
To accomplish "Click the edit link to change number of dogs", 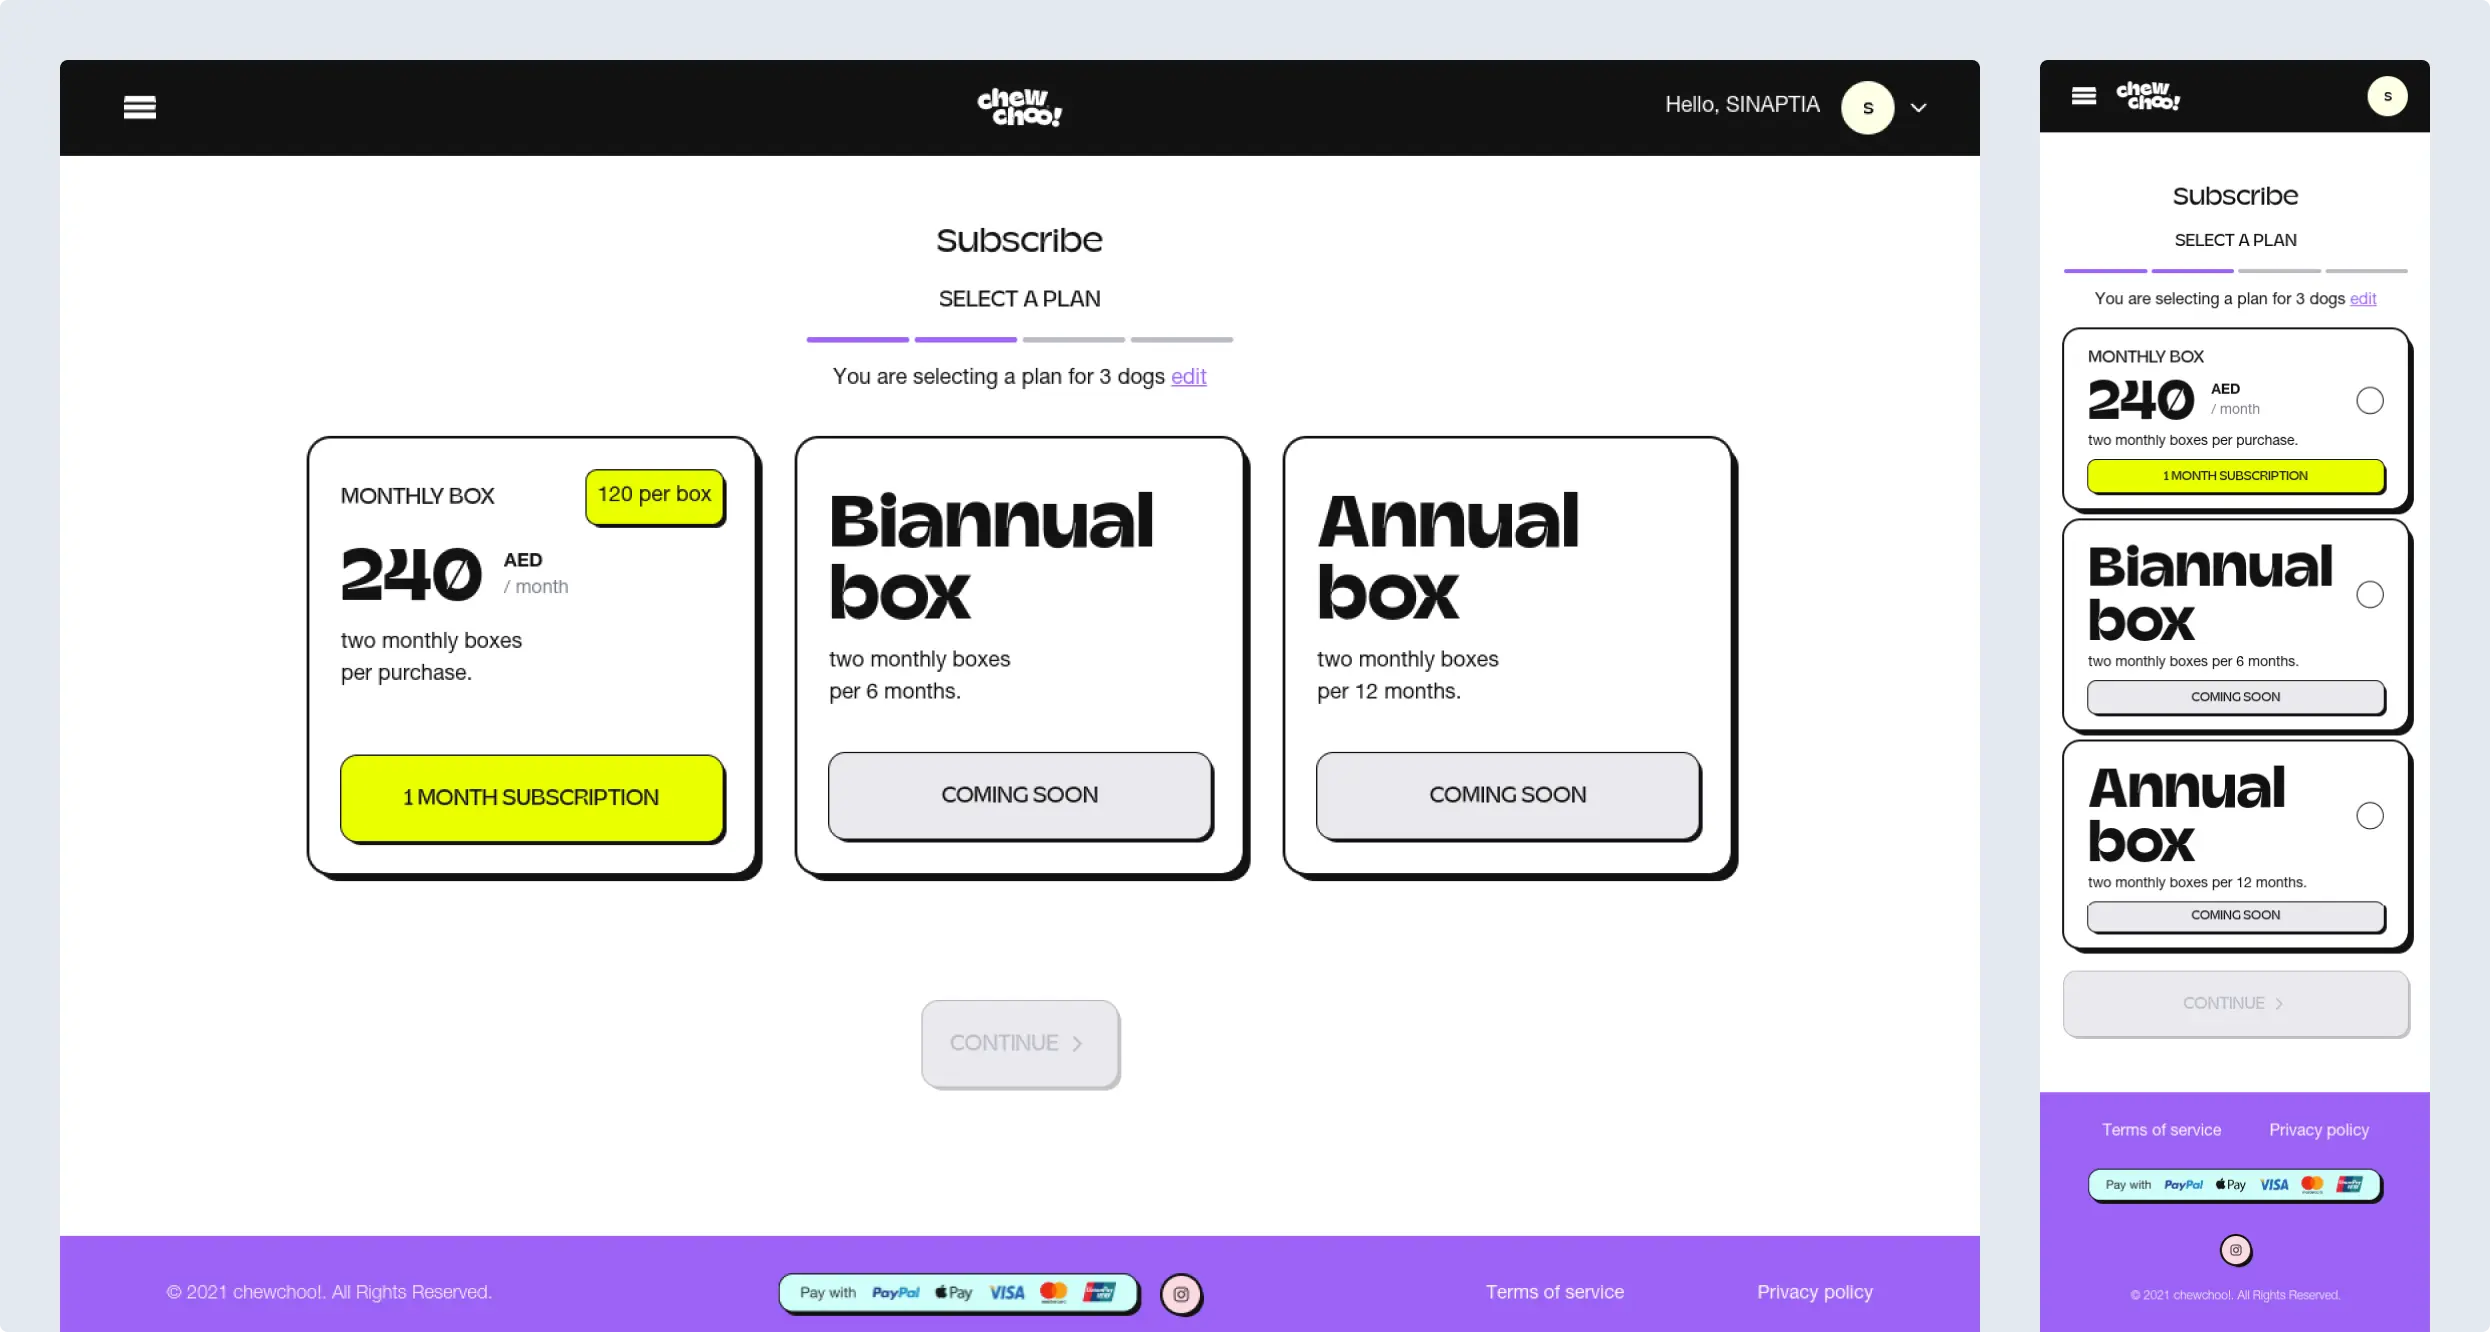I will click(x=1188, y=377).
